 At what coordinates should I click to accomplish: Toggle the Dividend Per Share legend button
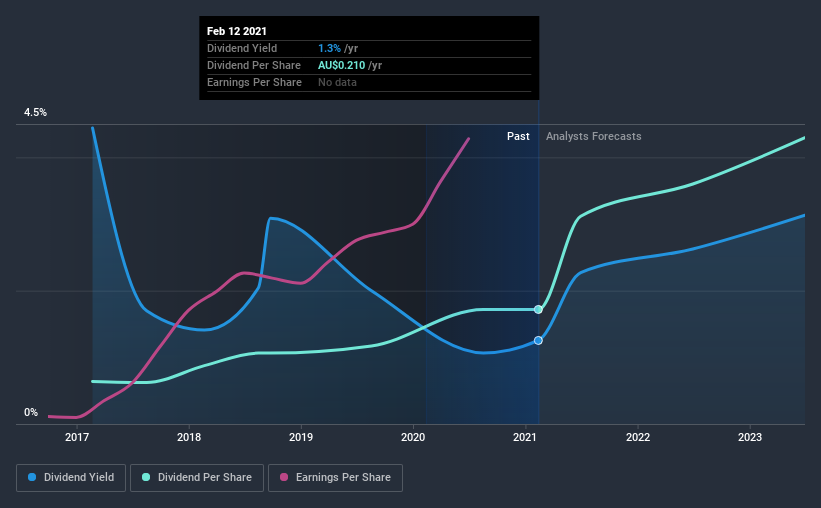click(x=197, y=478)
